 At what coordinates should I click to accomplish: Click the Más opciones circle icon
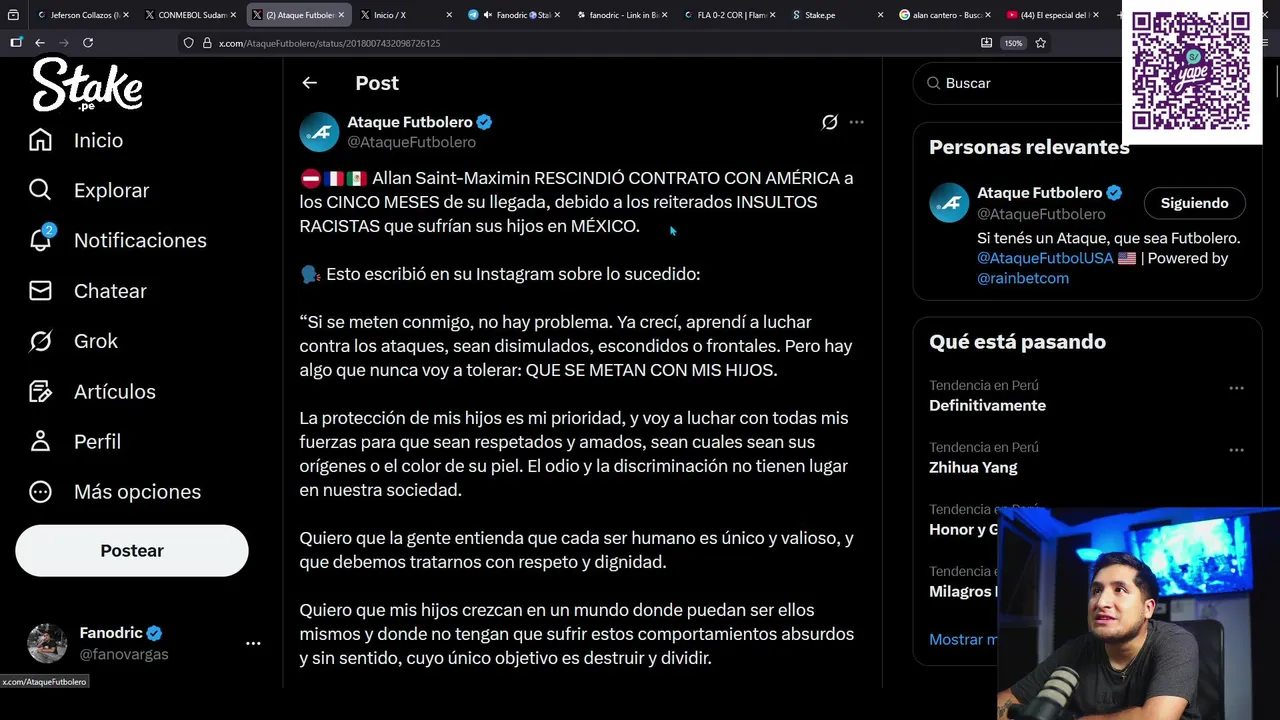coord(40,491)
